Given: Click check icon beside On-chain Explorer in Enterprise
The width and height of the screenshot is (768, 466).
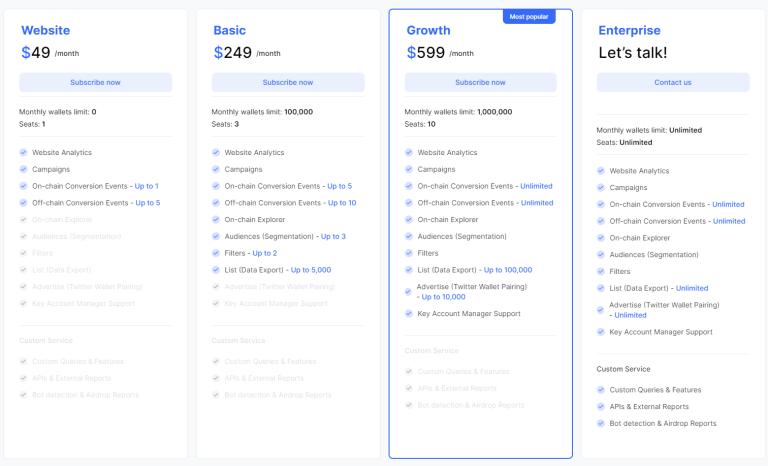Looking at the screenshot, I should pyautogui.click(x=601, y=238).
